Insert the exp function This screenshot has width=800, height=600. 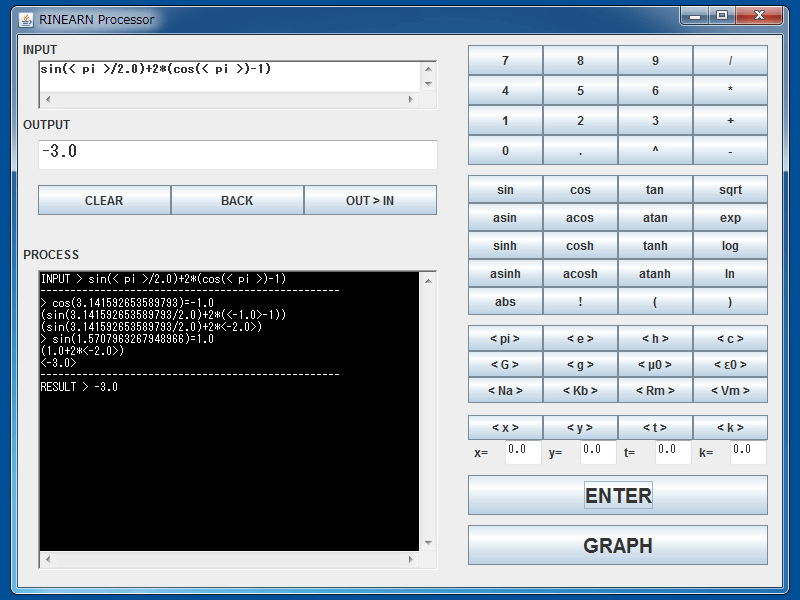pyautogui.click(x=730, y=218)
